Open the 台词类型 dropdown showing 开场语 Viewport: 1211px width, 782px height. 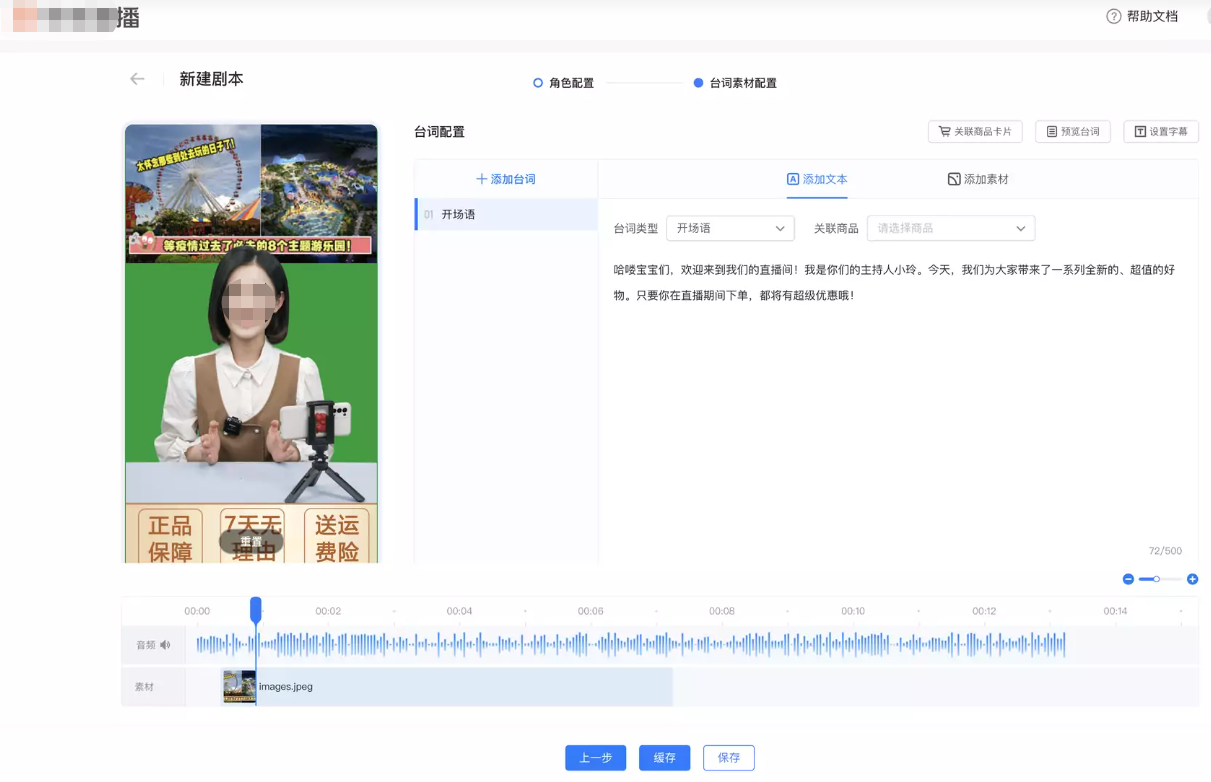730,228
